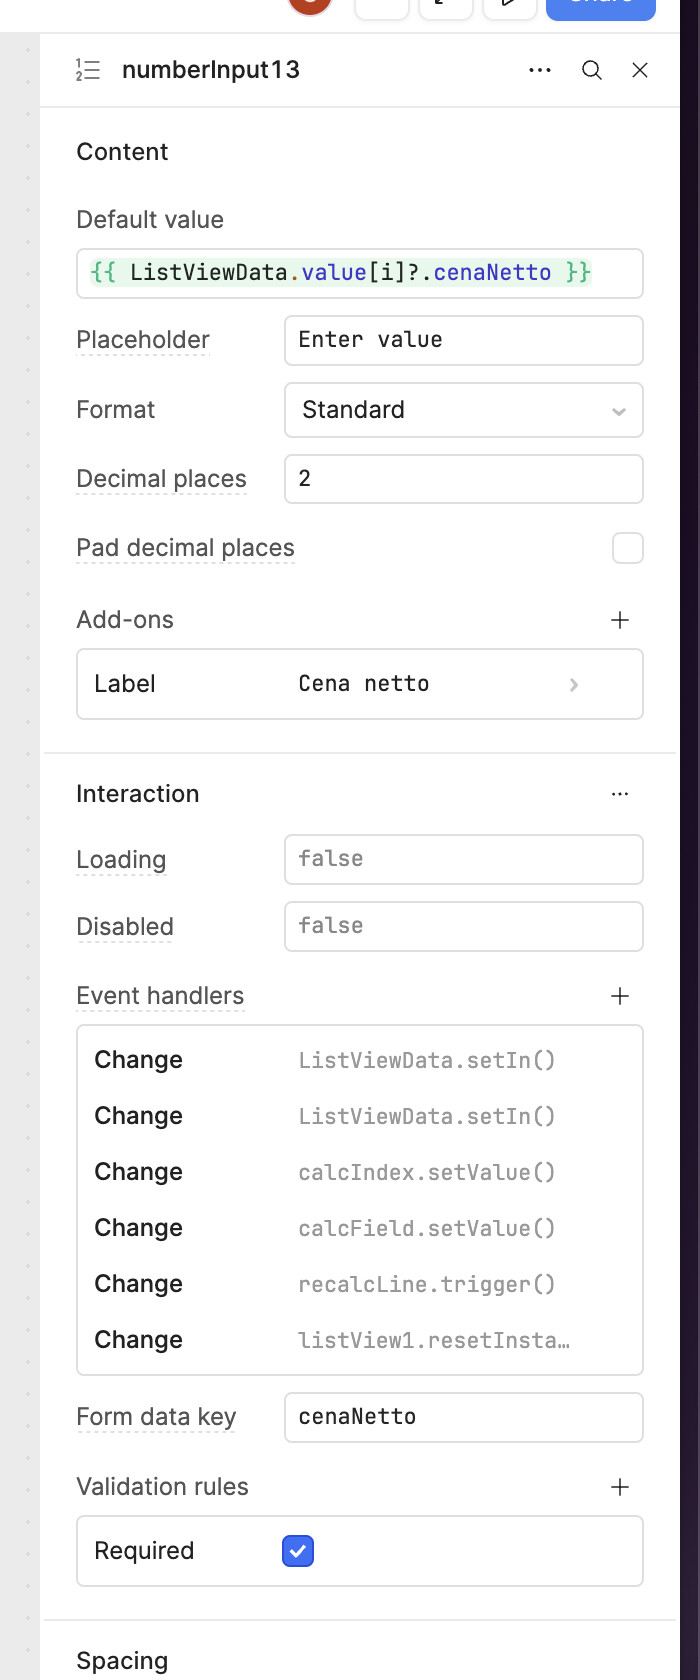Viewport: 700px width, 1680px height.
Task: Click the Form data key field
Action: coord(464,1417)
